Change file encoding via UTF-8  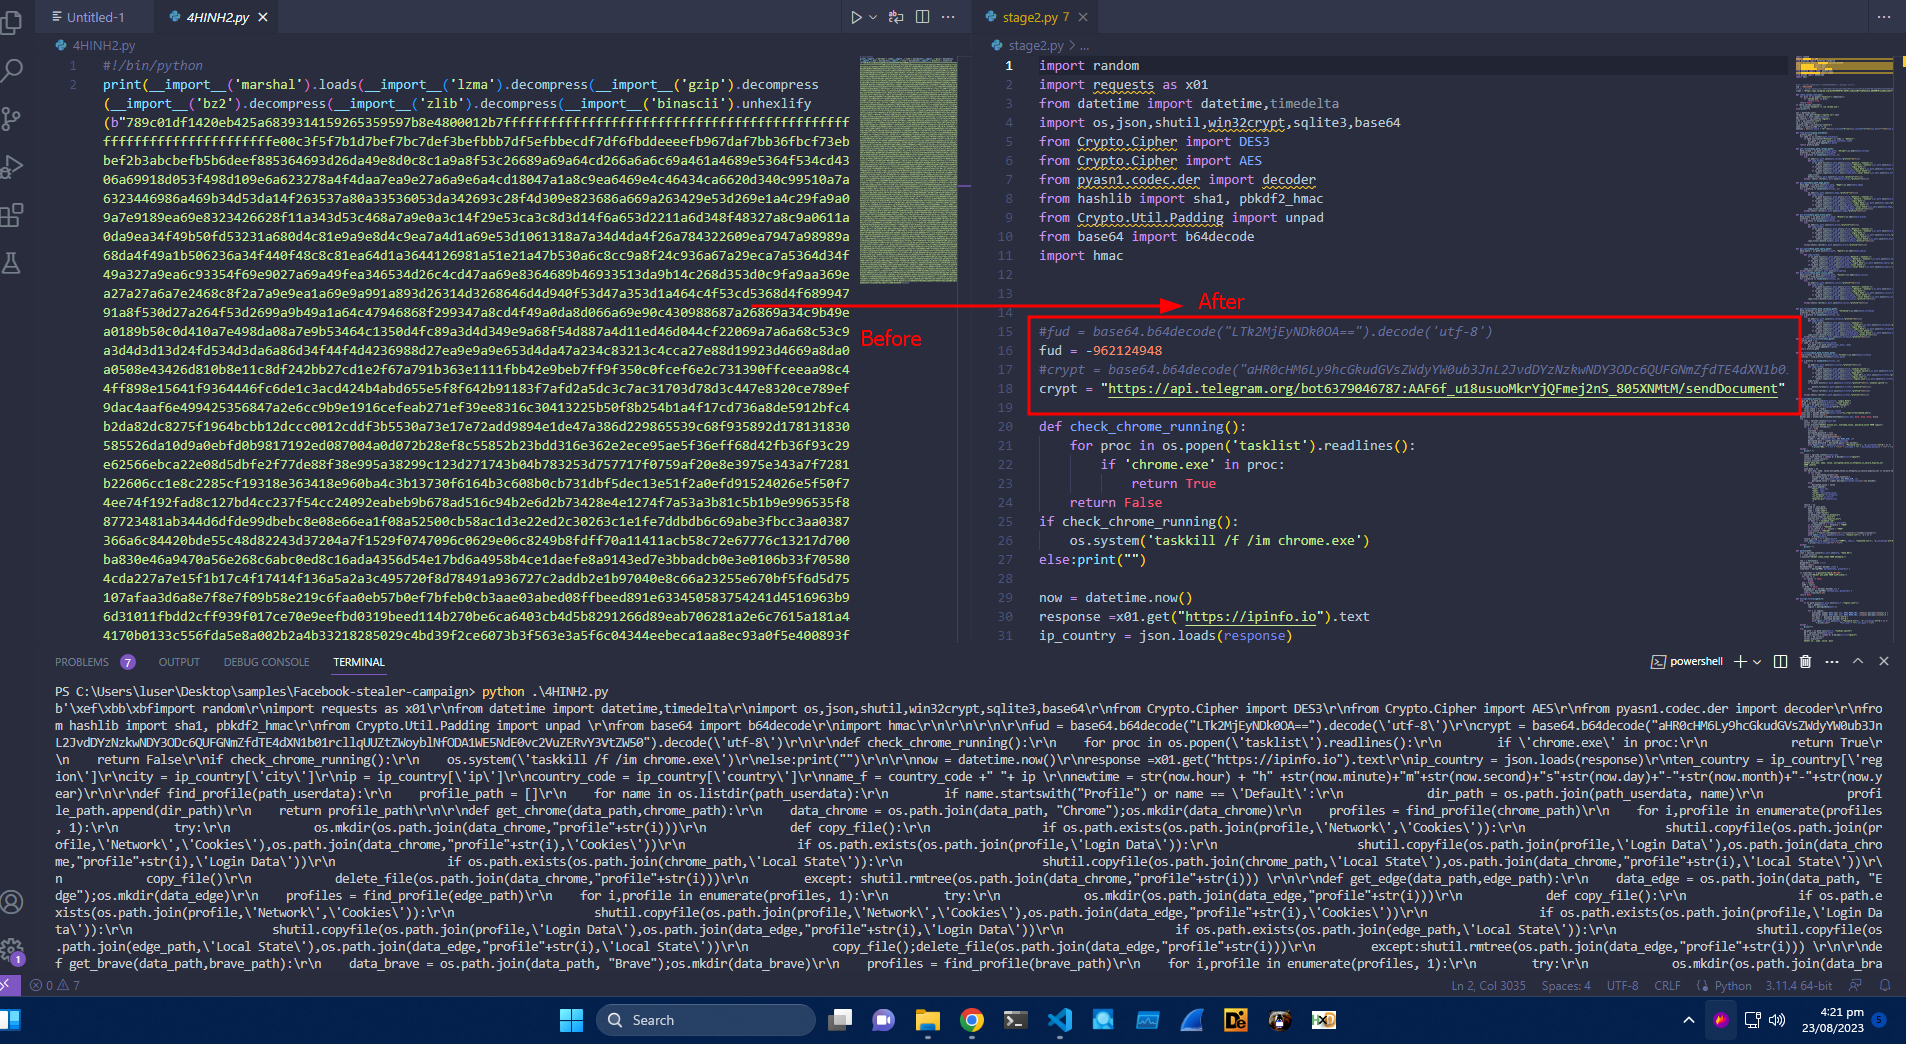pyautogui.click(x=1622, y=985)
